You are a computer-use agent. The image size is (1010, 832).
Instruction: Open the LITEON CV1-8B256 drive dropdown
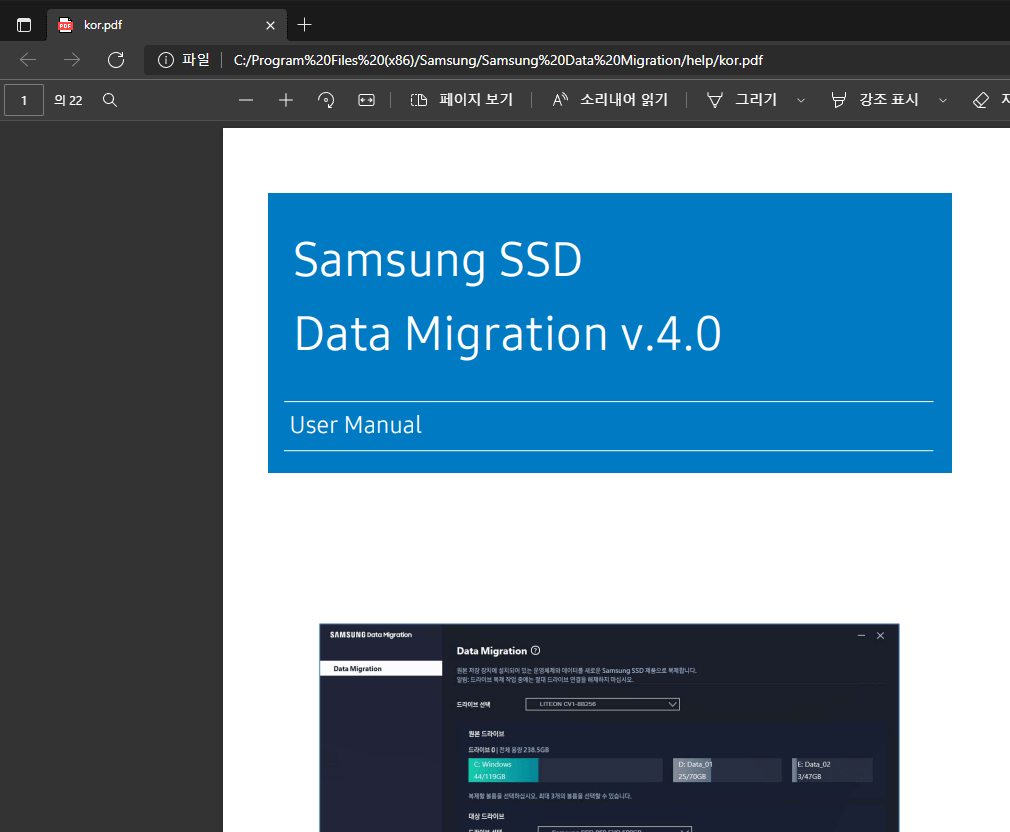pyautogui.click(x=602, y=704)
